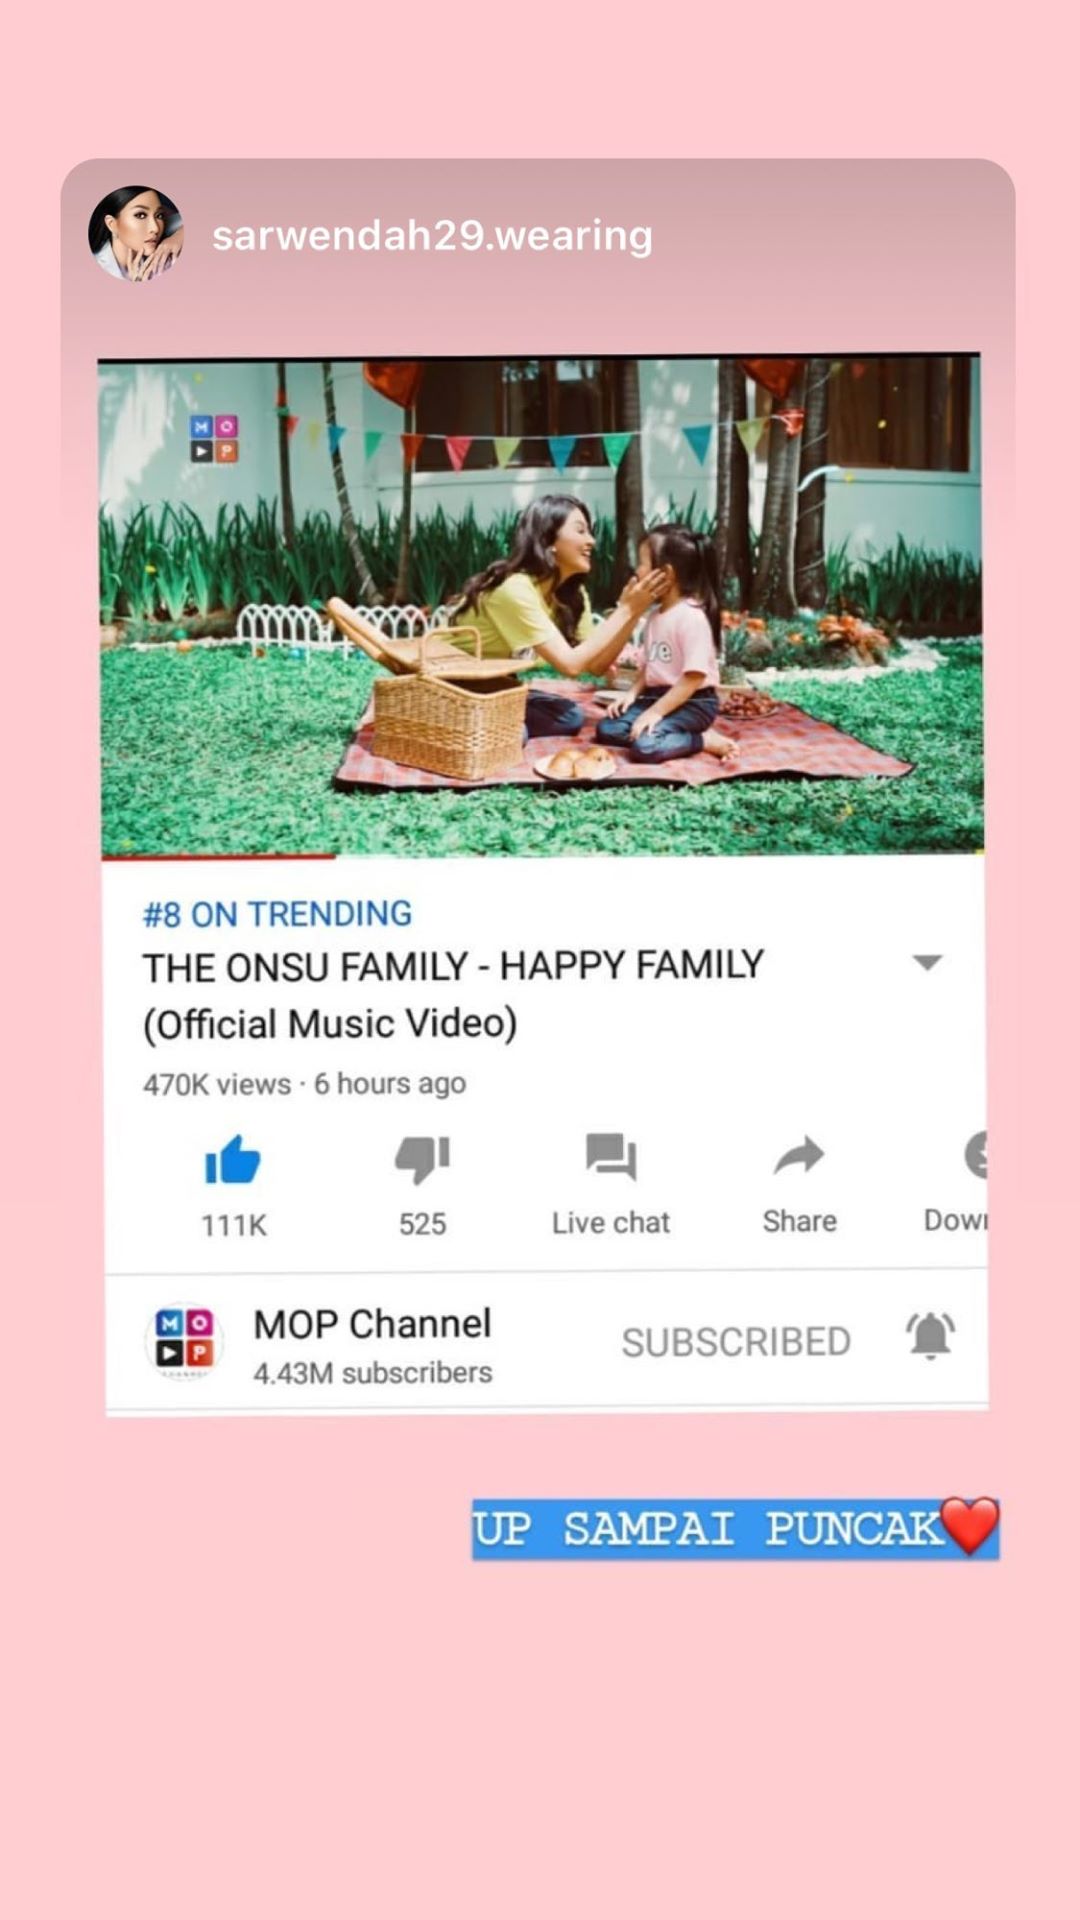This screenshot has height=1920, width=1080.
Task: Tap the Share arrow icon
Action: [x=799, y=1156]
